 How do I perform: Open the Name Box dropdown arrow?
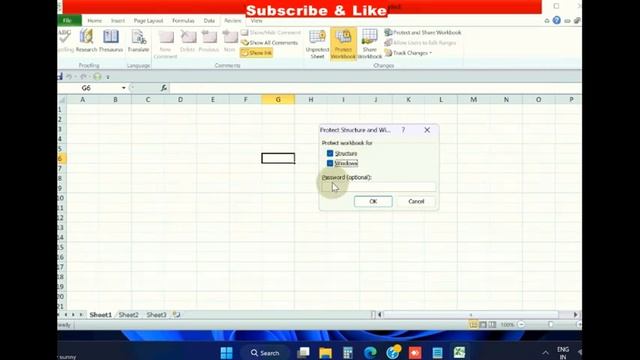pyautogui.click(x=123, y=88)
